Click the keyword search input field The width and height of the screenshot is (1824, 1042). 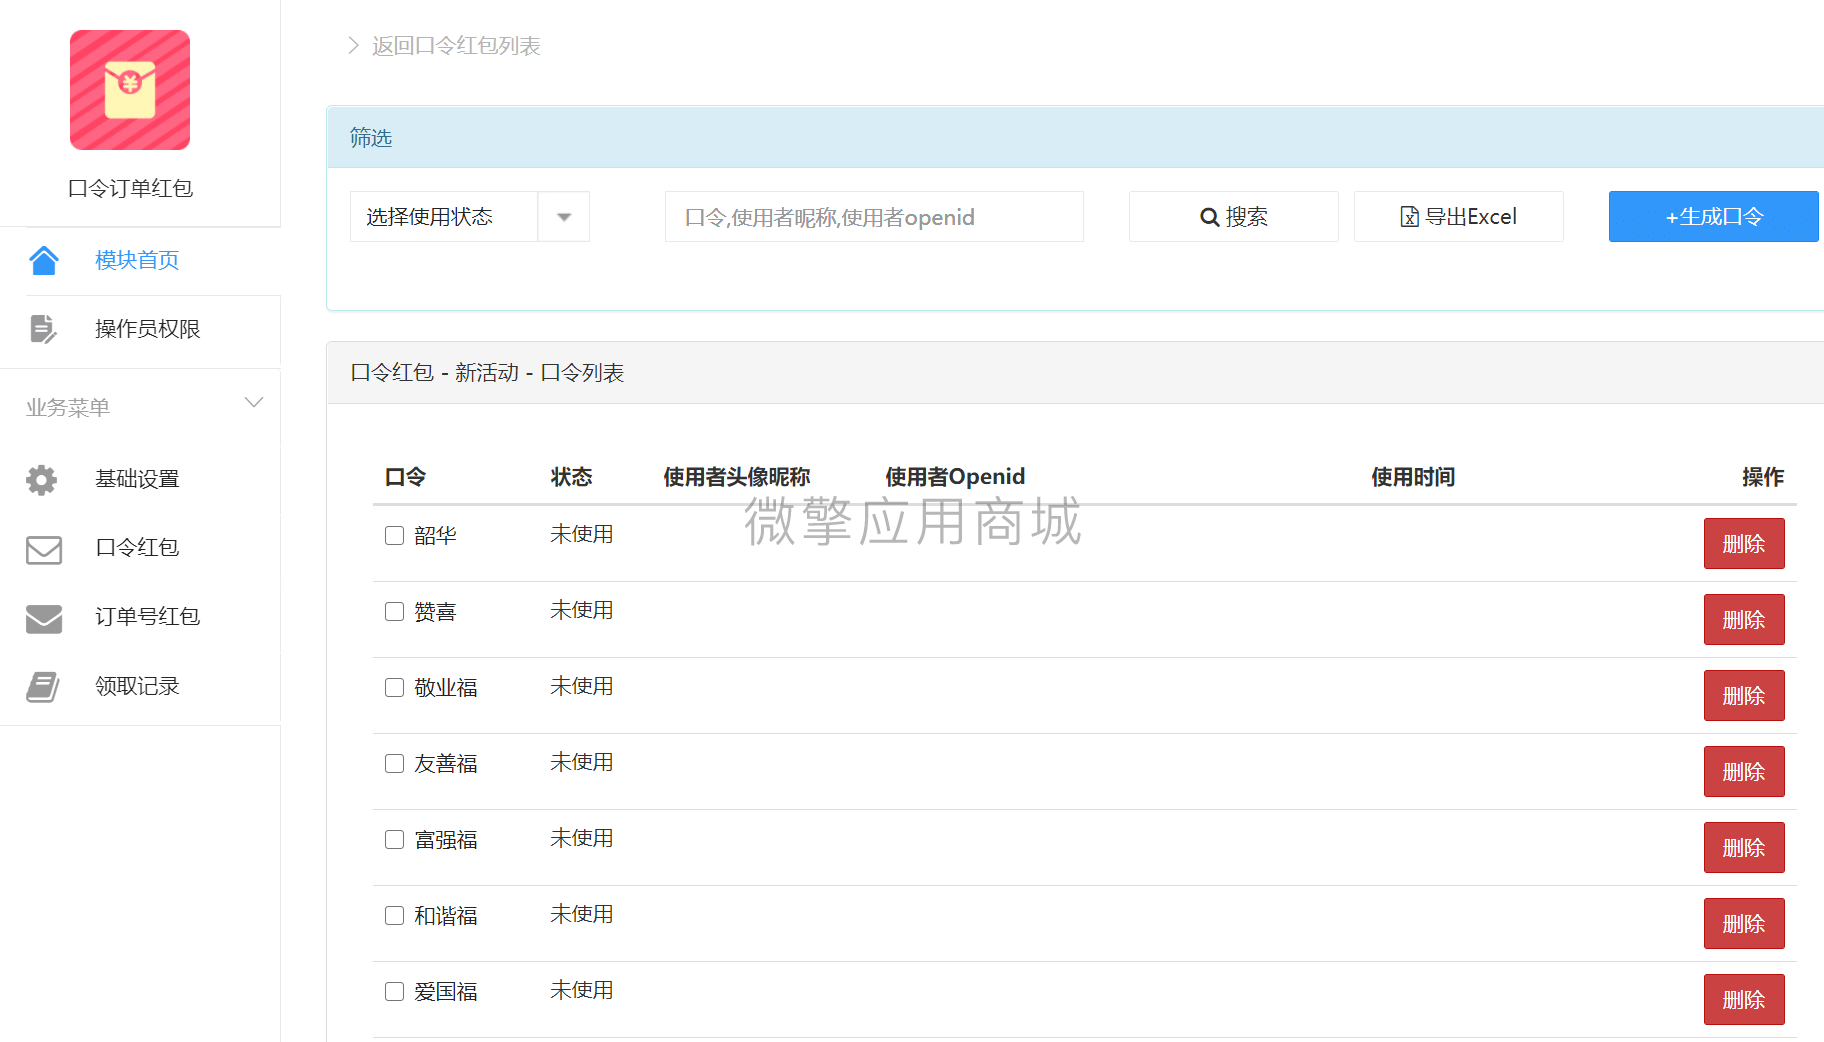[x=874, y=217]
